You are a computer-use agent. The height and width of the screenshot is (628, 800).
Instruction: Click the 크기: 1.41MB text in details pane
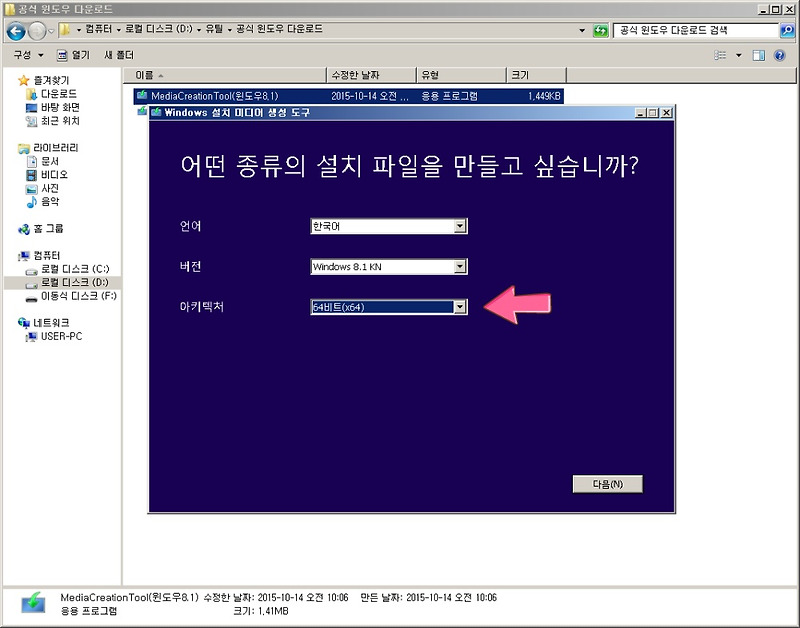pos(261,611)
